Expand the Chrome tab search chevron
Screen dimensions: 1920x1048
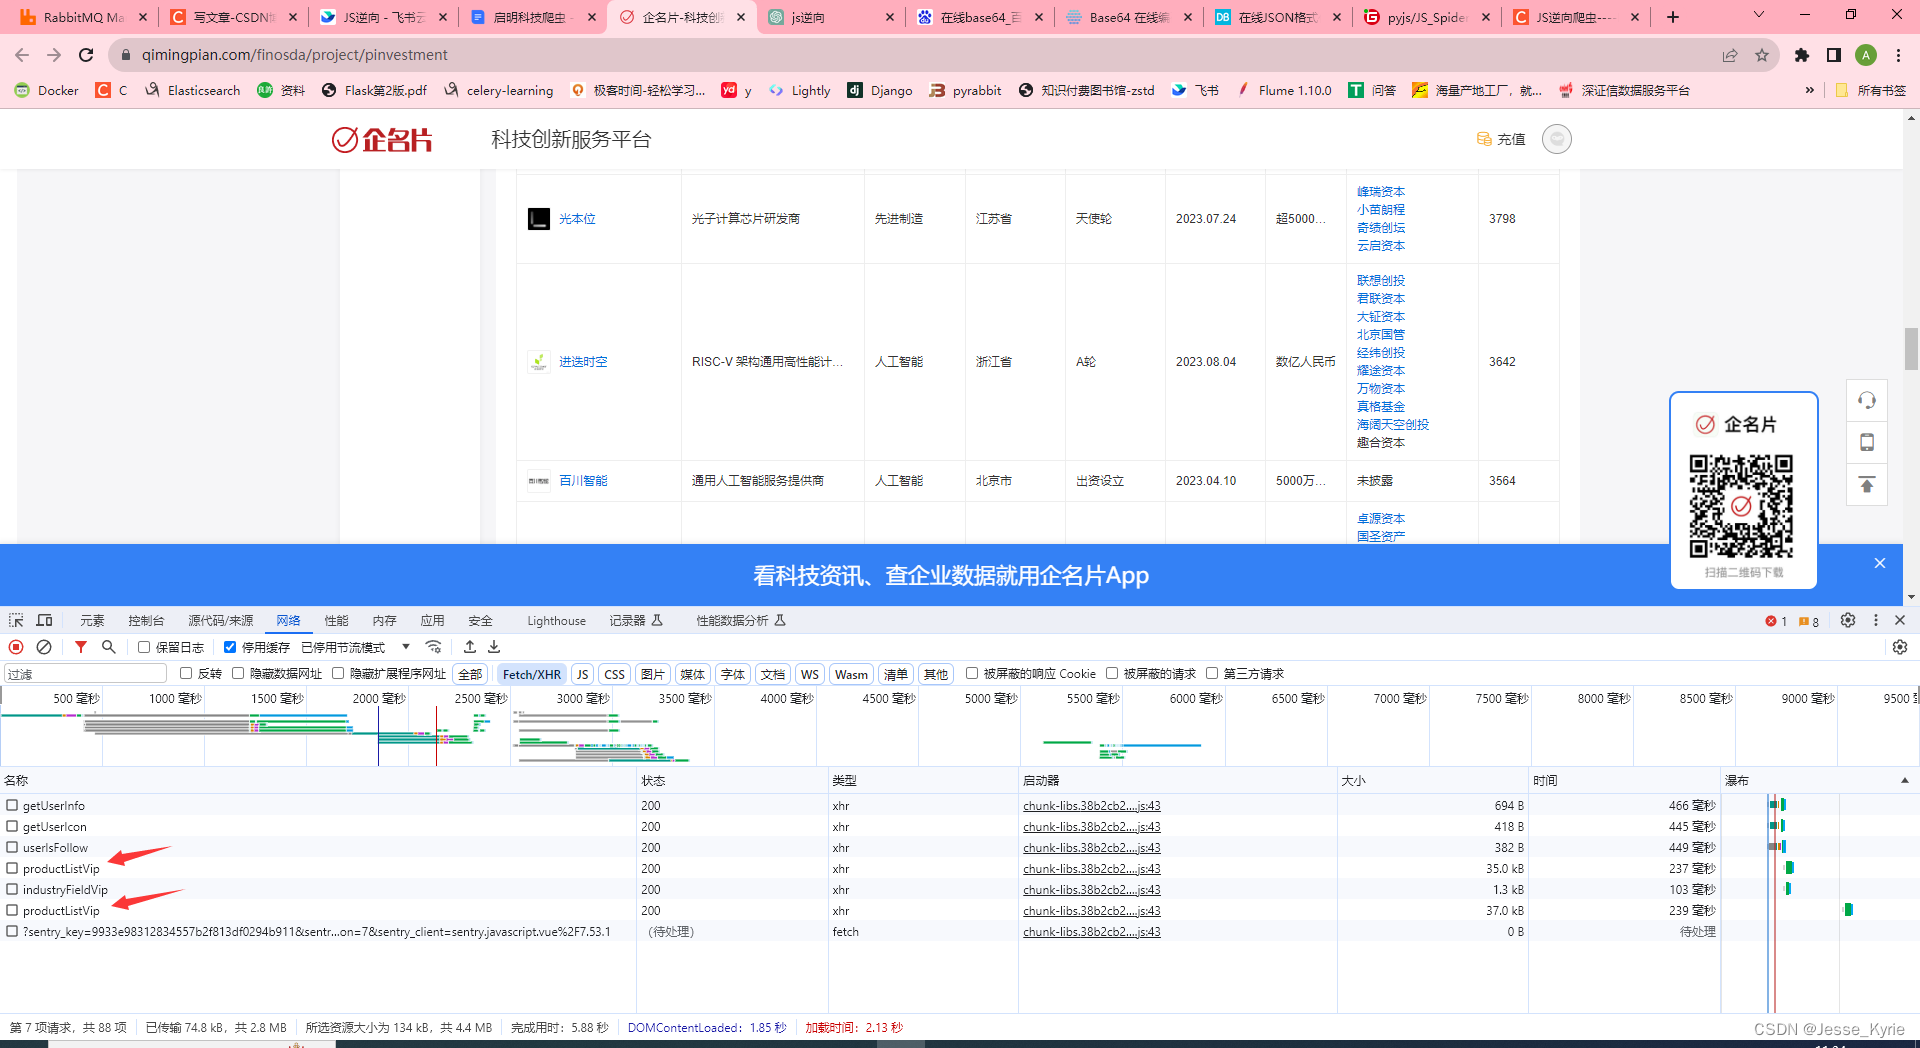(1759, 15)
